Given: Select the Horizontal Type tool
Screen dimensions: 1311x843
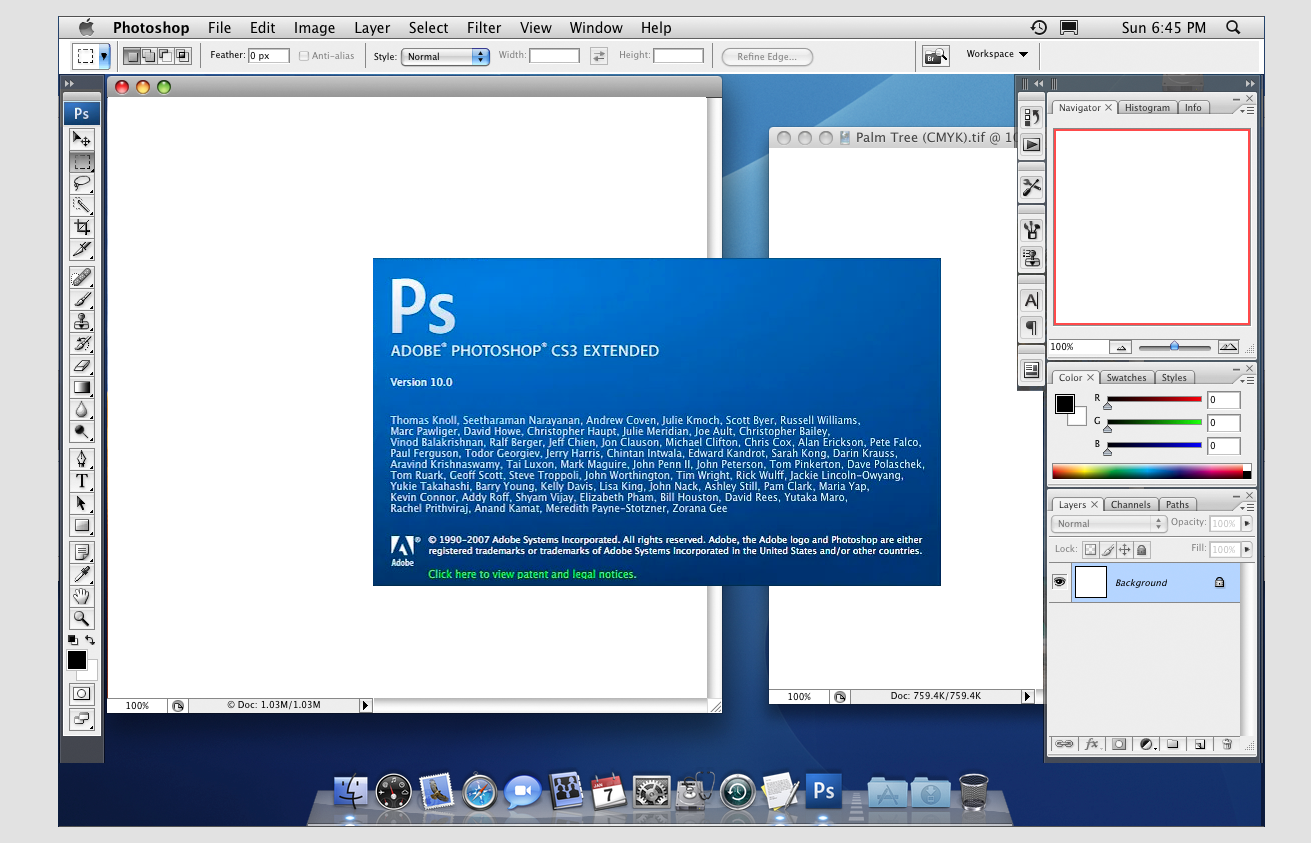Looking at the screenshot, I should click(x=82, y=481).
